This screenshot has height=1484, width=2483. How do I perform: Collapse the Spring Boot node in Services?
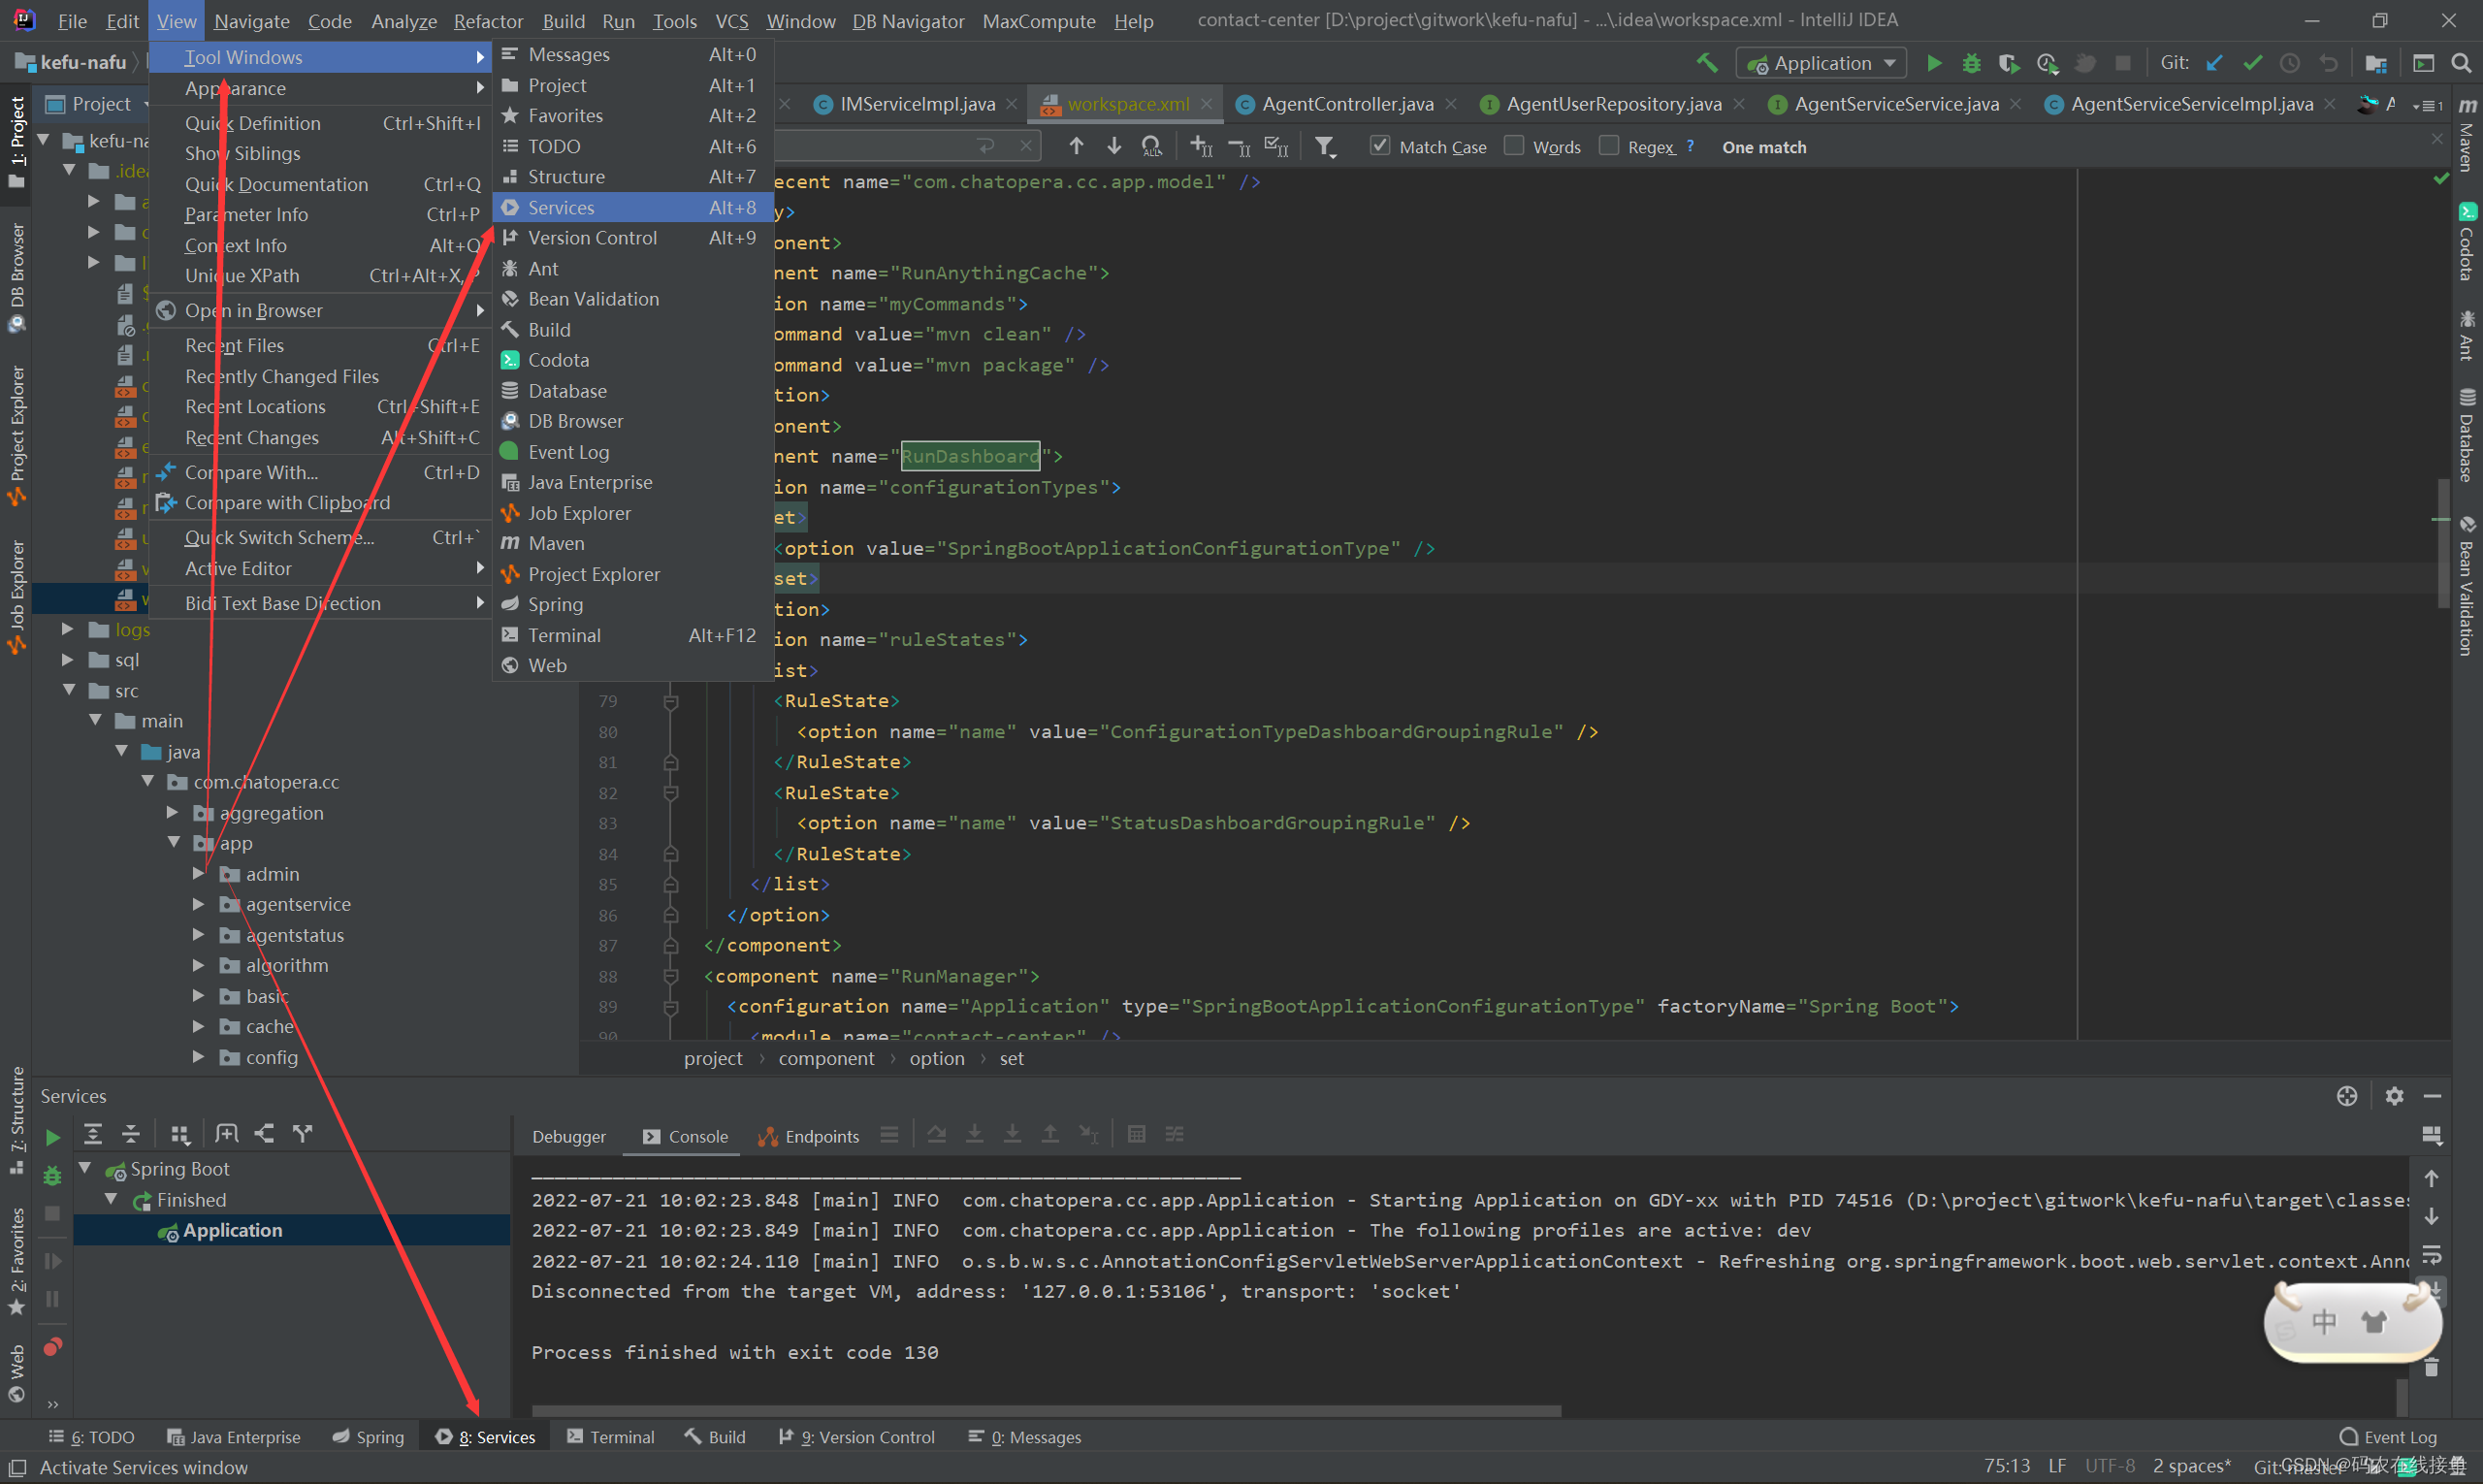pos(86,1168)
